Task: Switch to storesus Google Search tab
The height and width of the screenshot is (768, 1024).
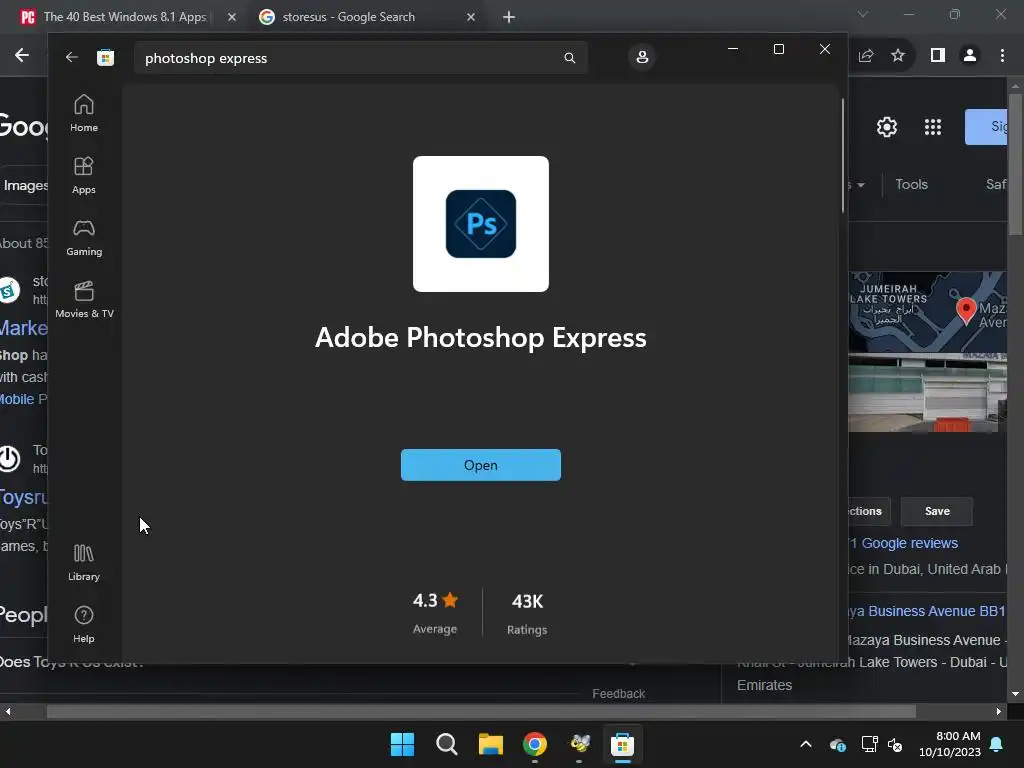Action: coord(348,17)
